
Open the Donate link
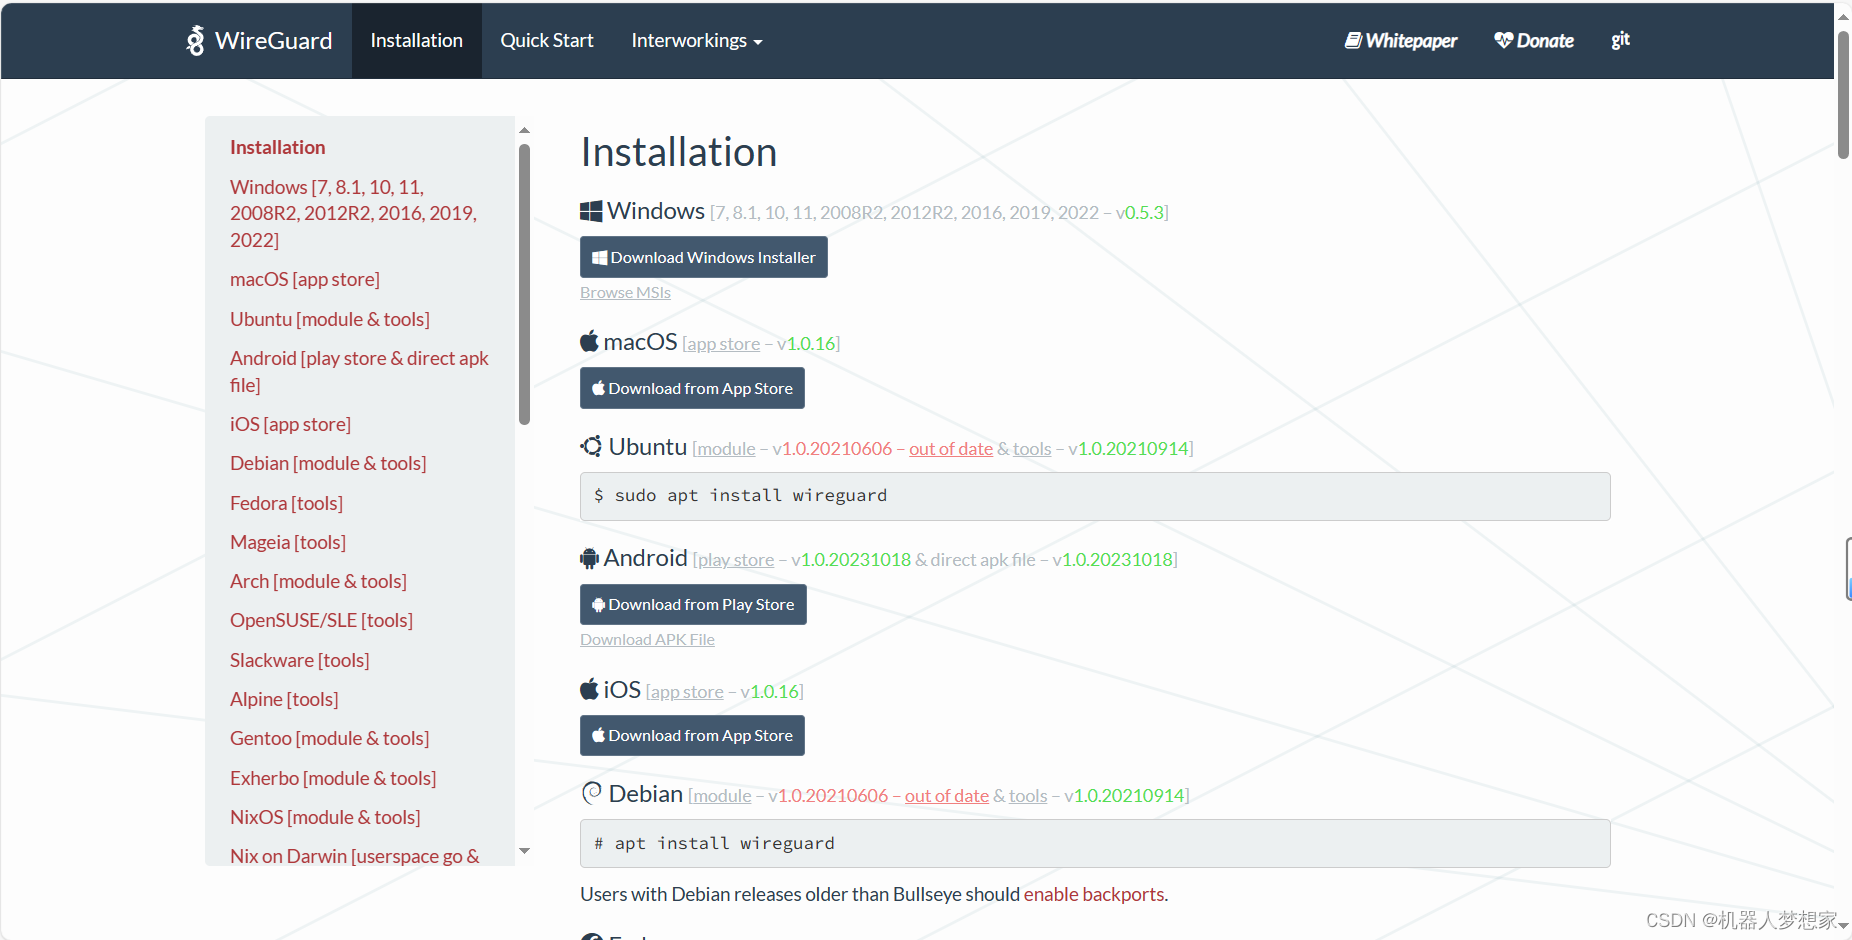[x=1534, y=40]
